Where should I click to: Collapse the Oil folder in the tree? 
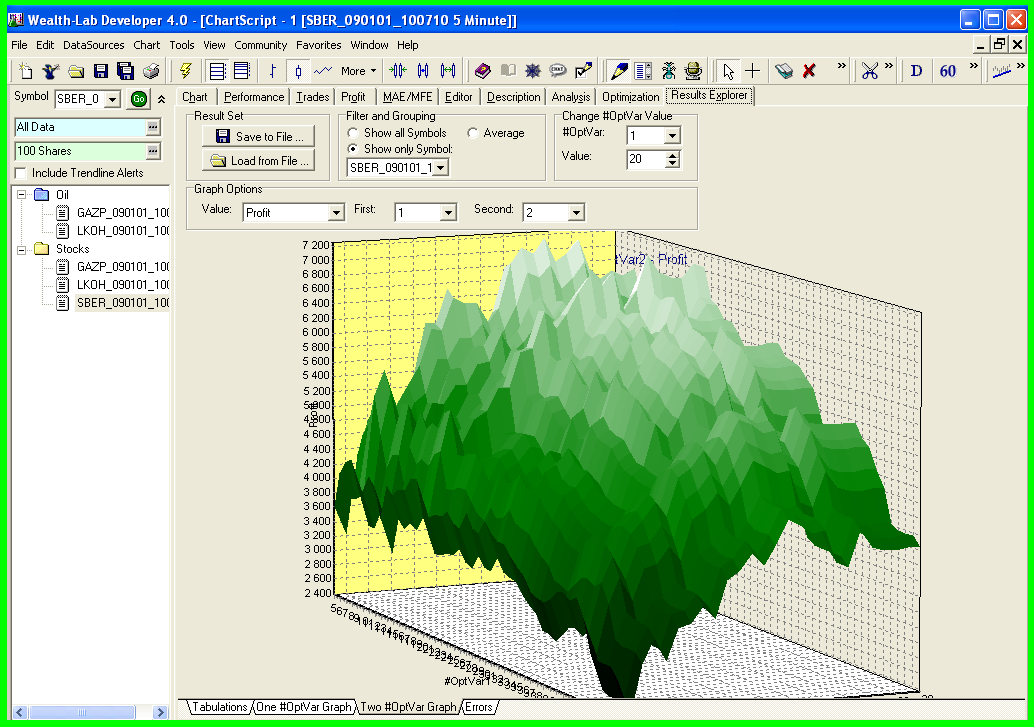tap(21, 194)
